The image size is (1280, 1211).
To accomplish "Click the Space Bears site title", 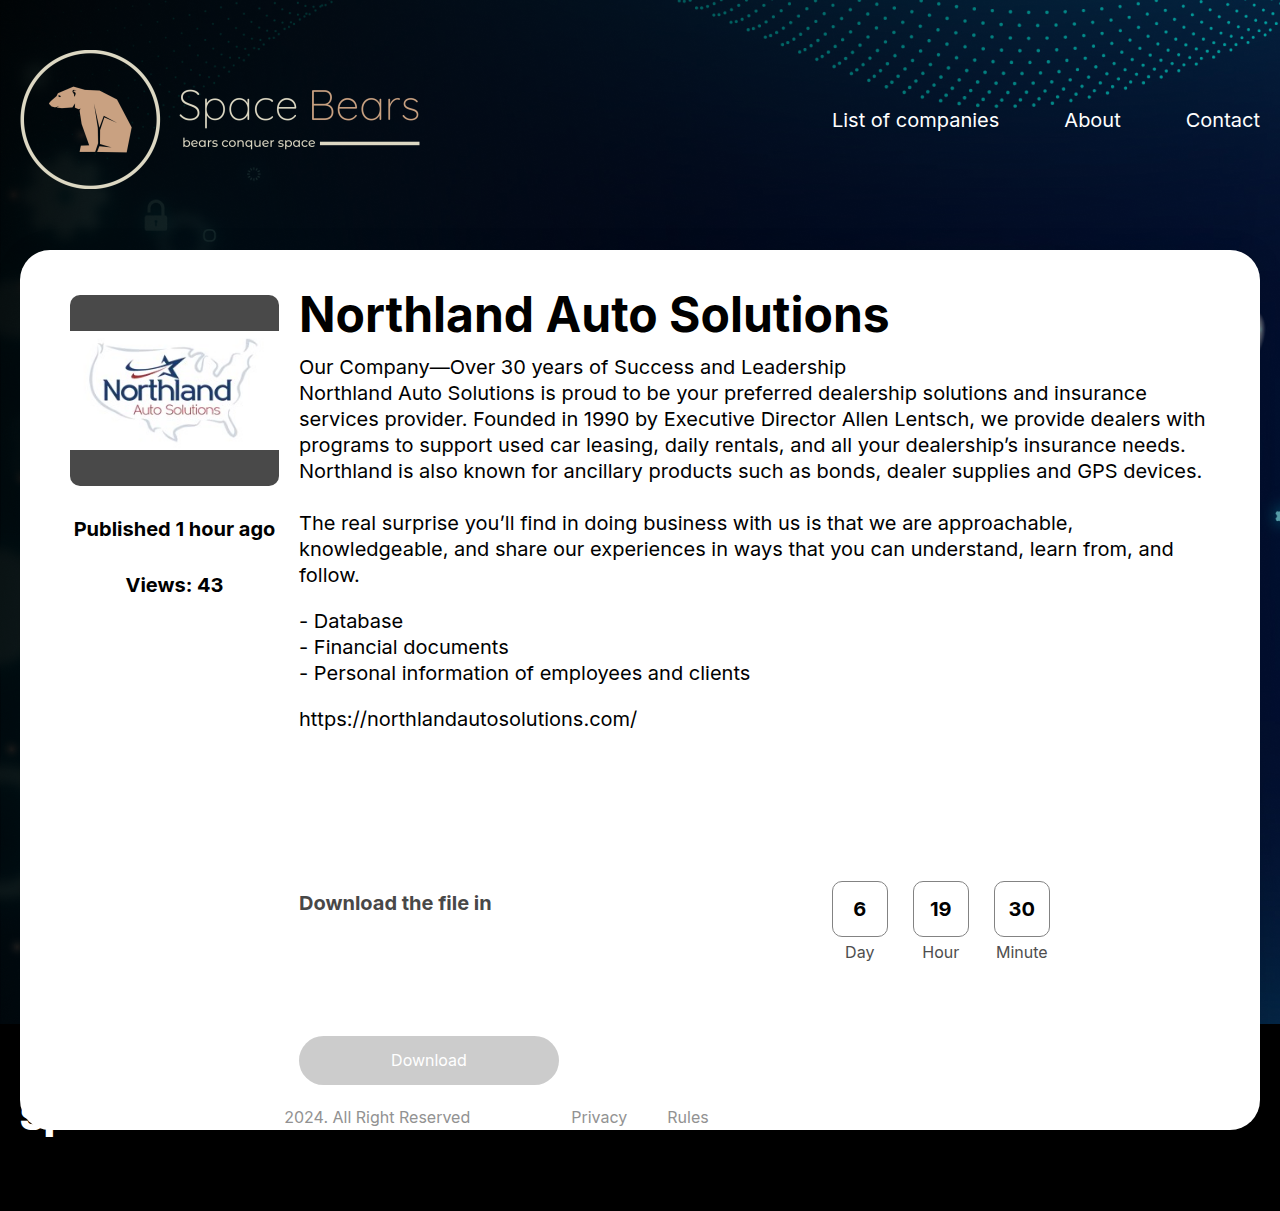I will (299, 106).
